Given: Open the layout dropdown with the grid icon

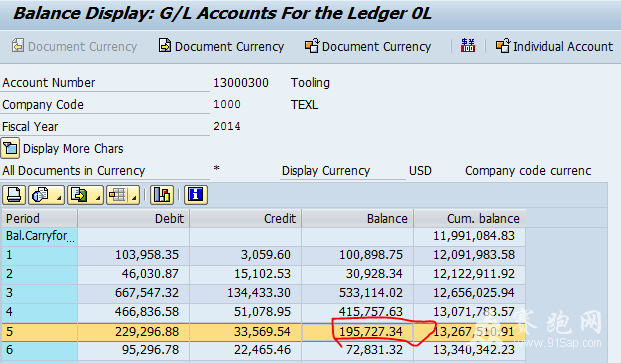Looking at the screenshot, I should click(122, 195).
